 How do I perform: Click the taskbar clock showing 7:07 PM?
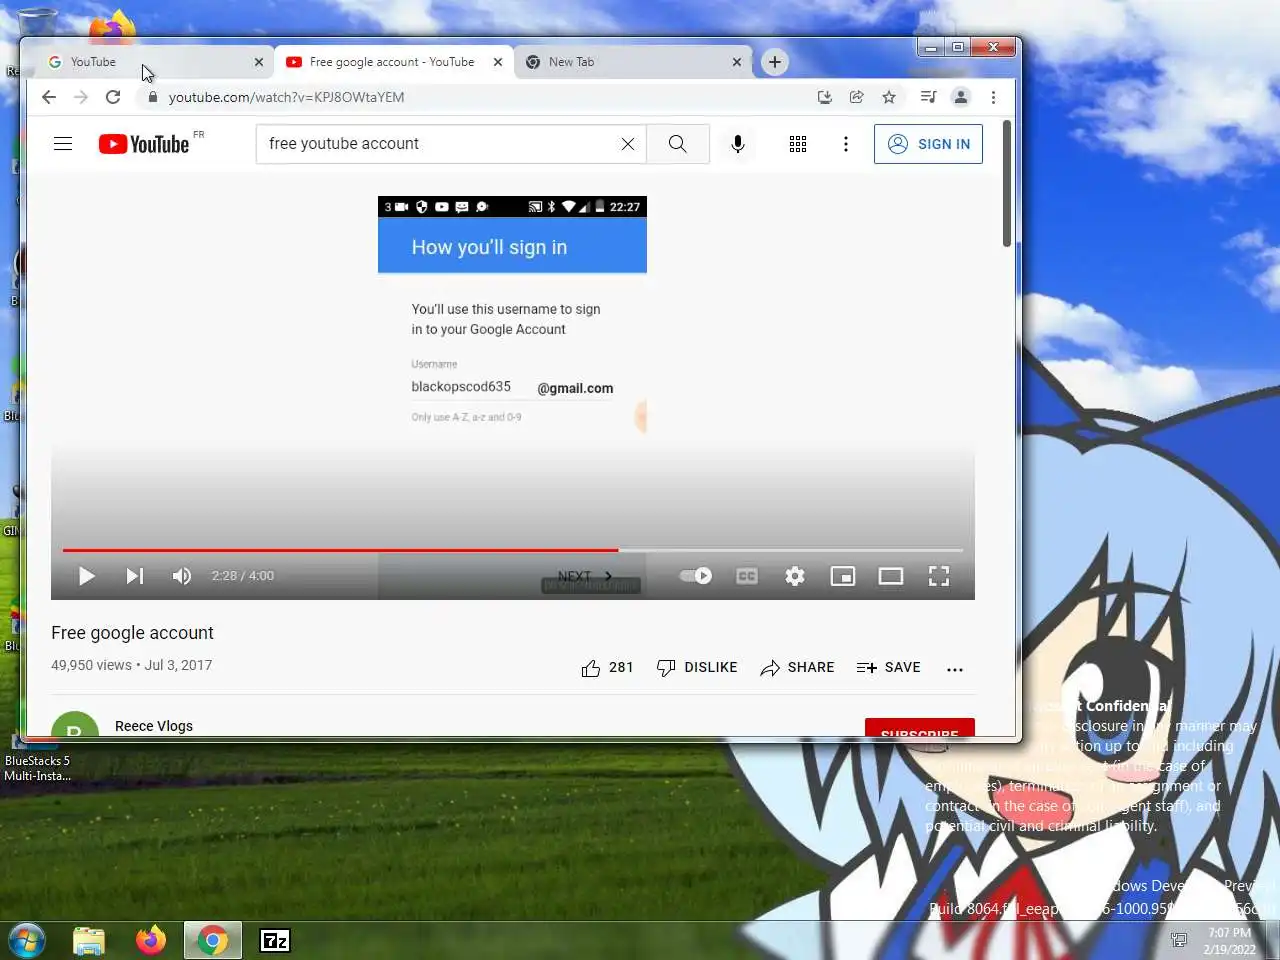[x=1229, y=940]
